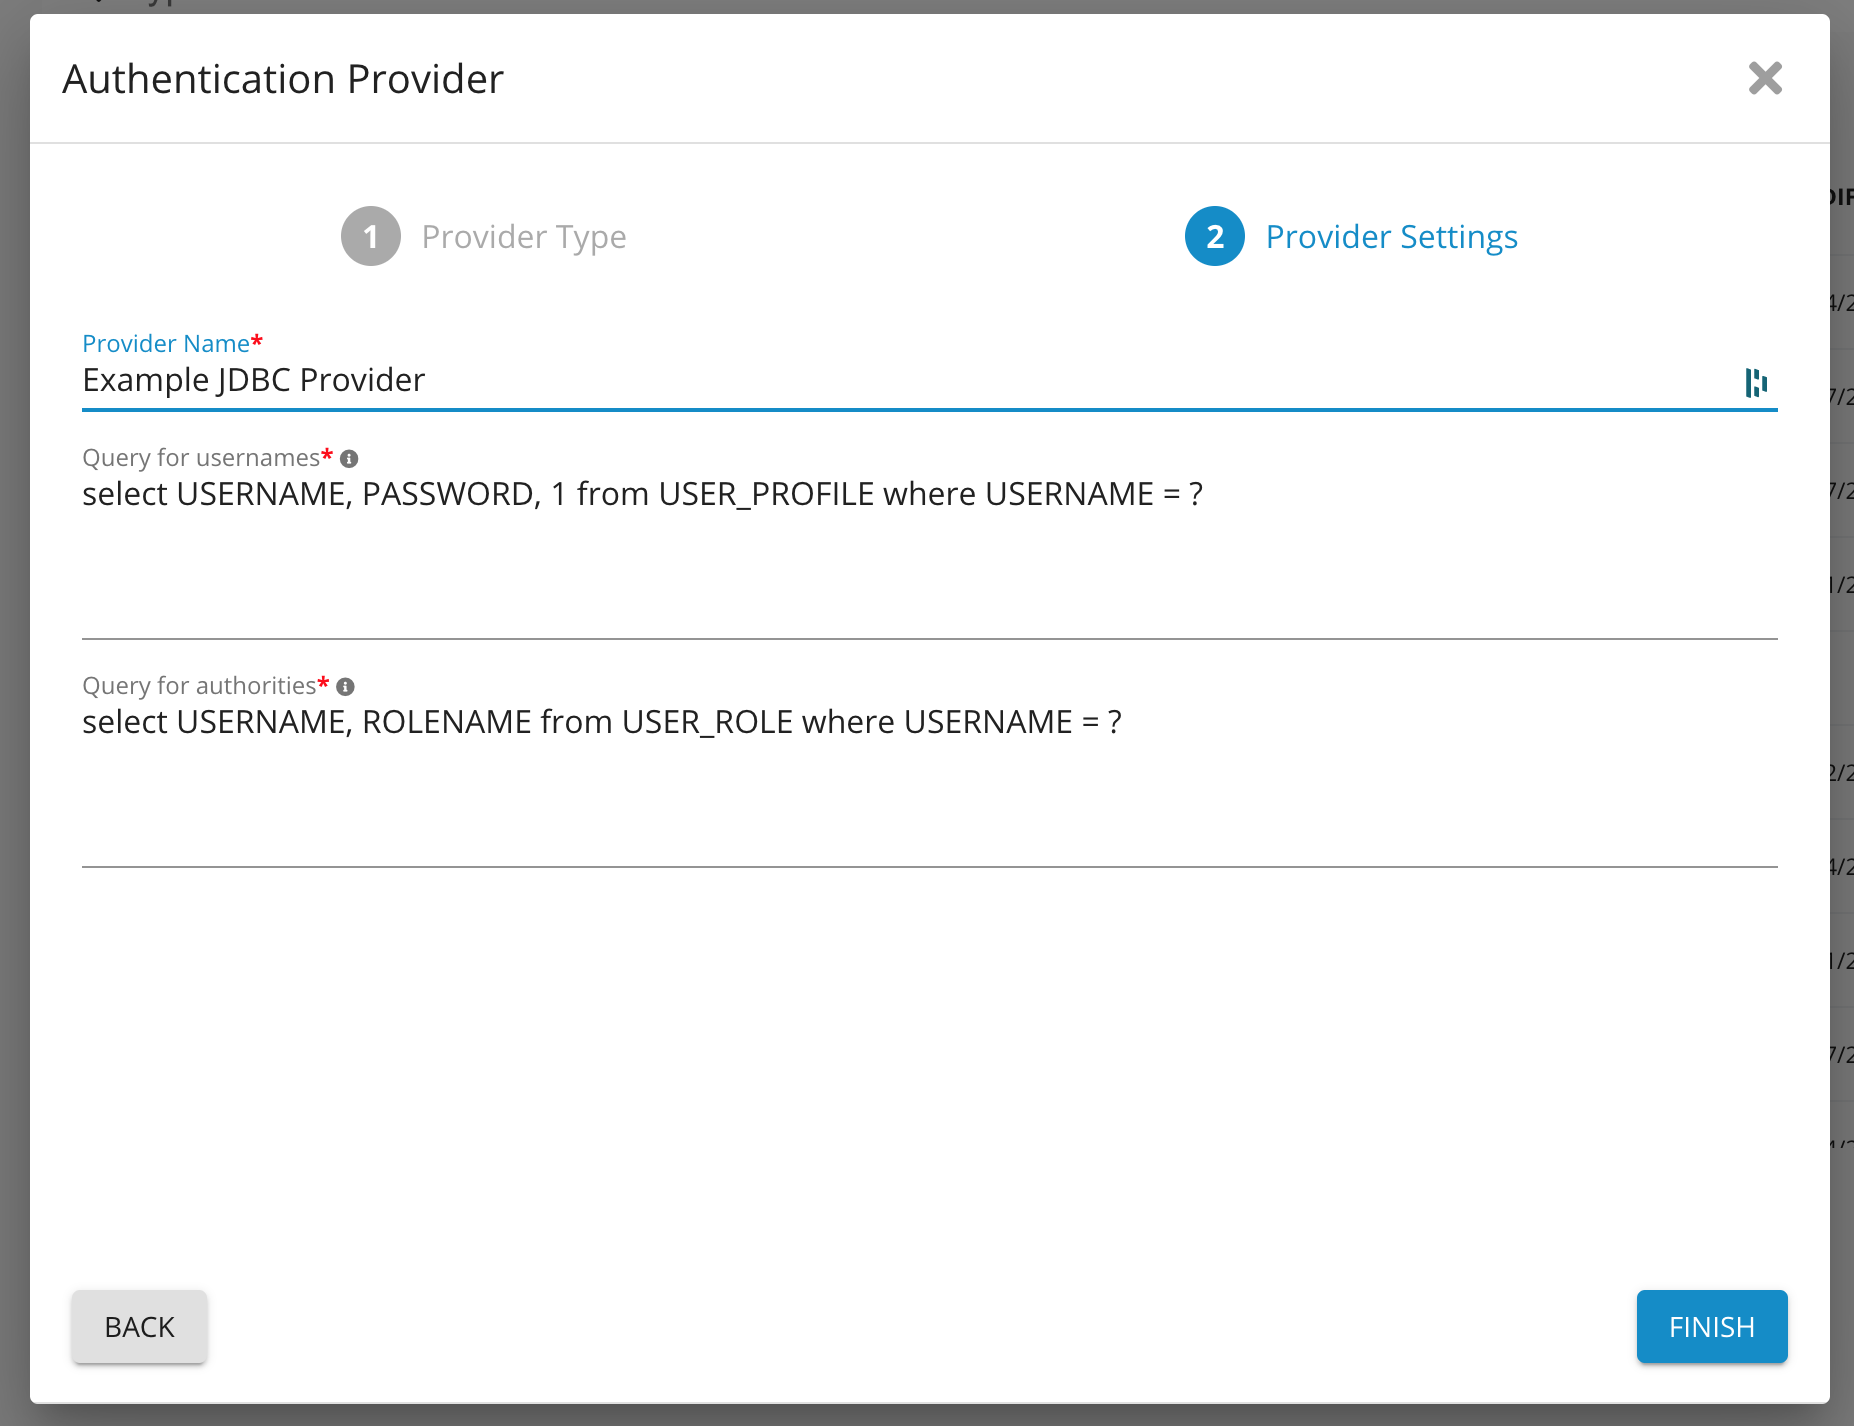Click info icon beside Query for authorities
1854x1426 pixels.
click(346, 687)
